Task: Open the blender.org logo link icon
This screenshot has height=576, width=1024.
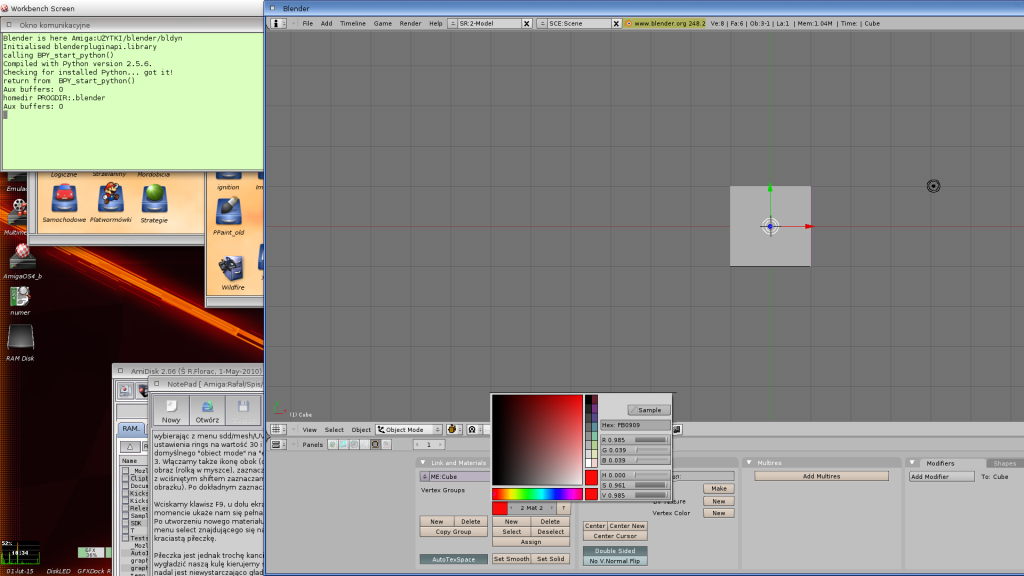Action: tap(629, 24)
